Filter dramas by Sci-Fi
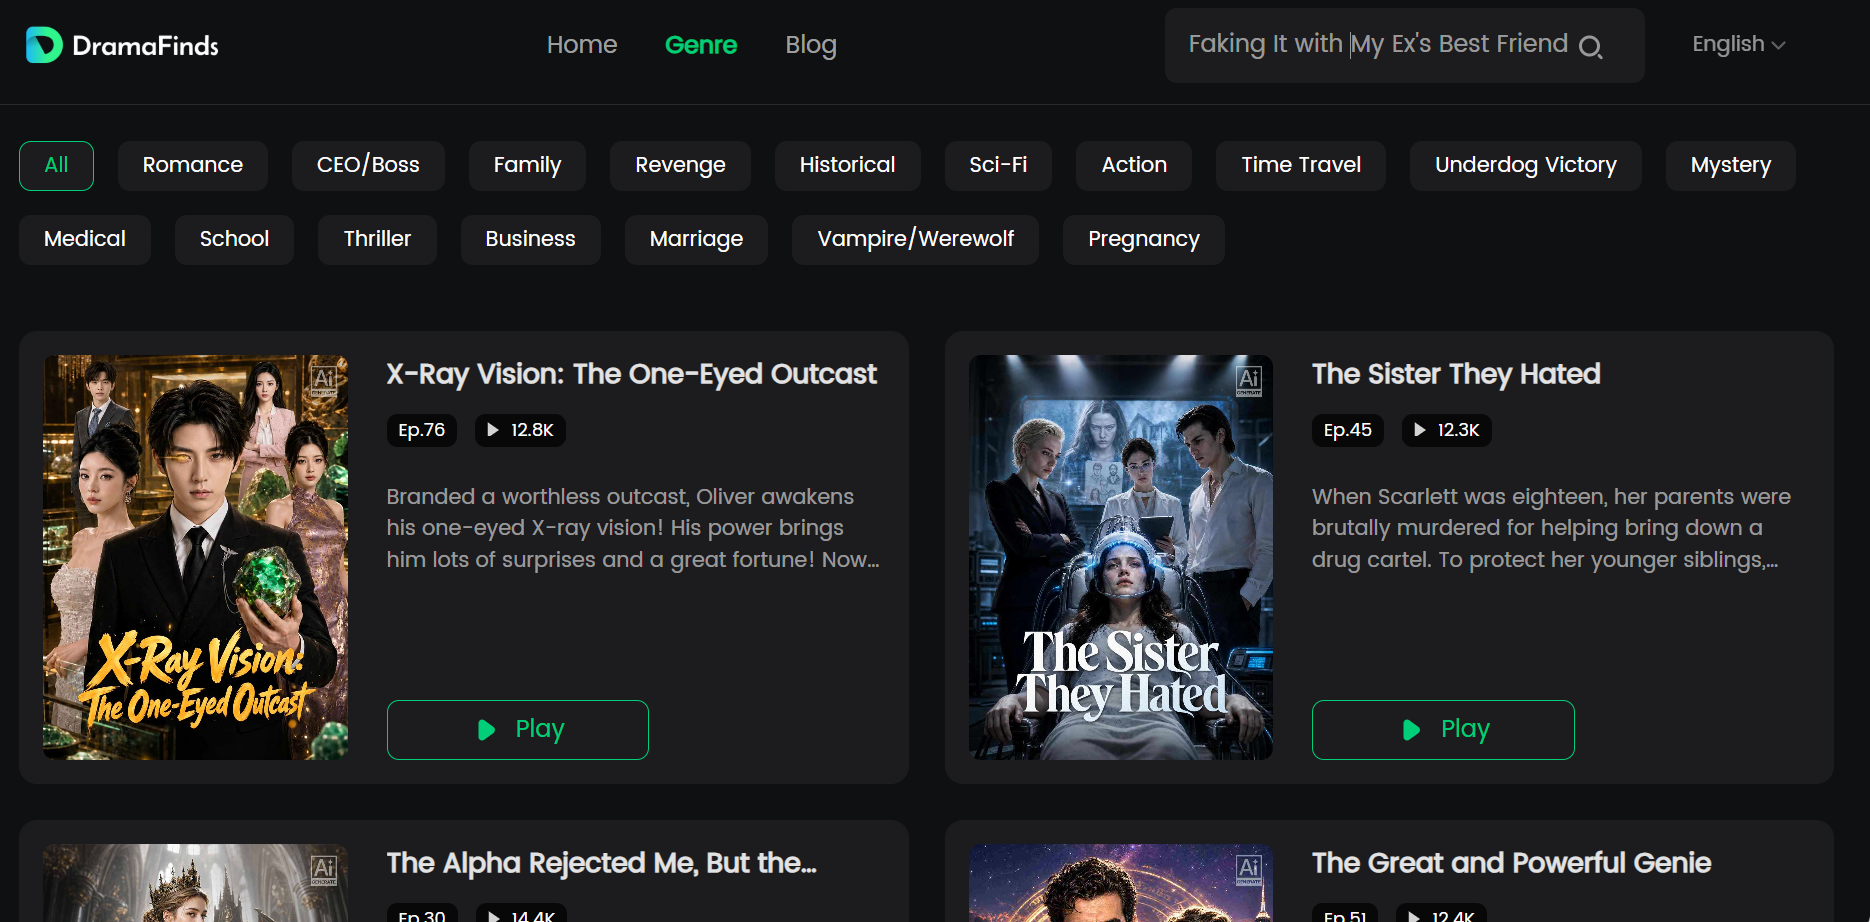1870x922 pixels. click(x=998, y=166)
